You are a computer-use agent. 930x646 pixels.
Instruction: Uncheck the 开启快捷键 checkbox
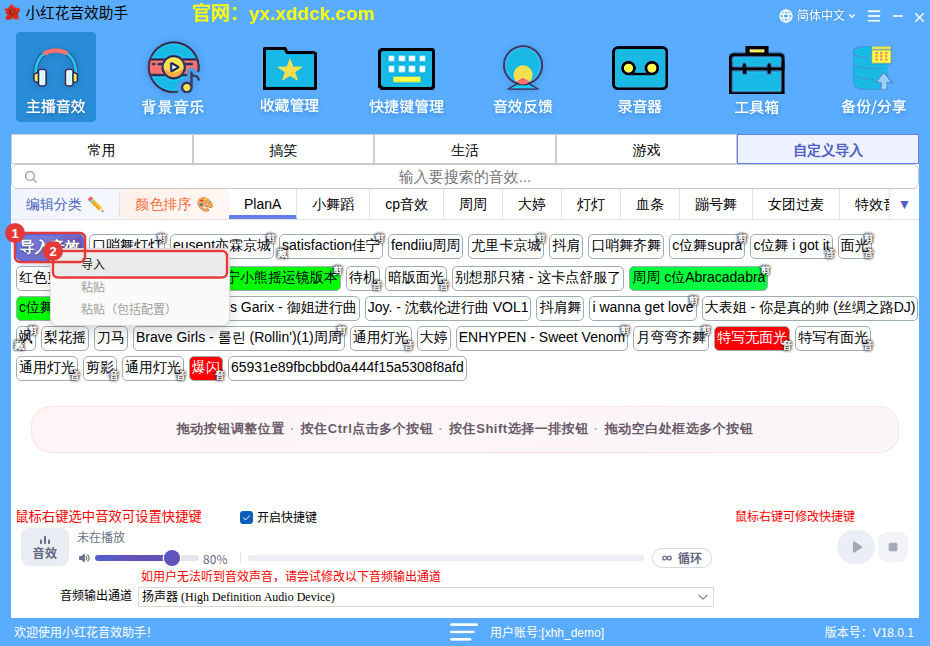(x=246, y=517)
